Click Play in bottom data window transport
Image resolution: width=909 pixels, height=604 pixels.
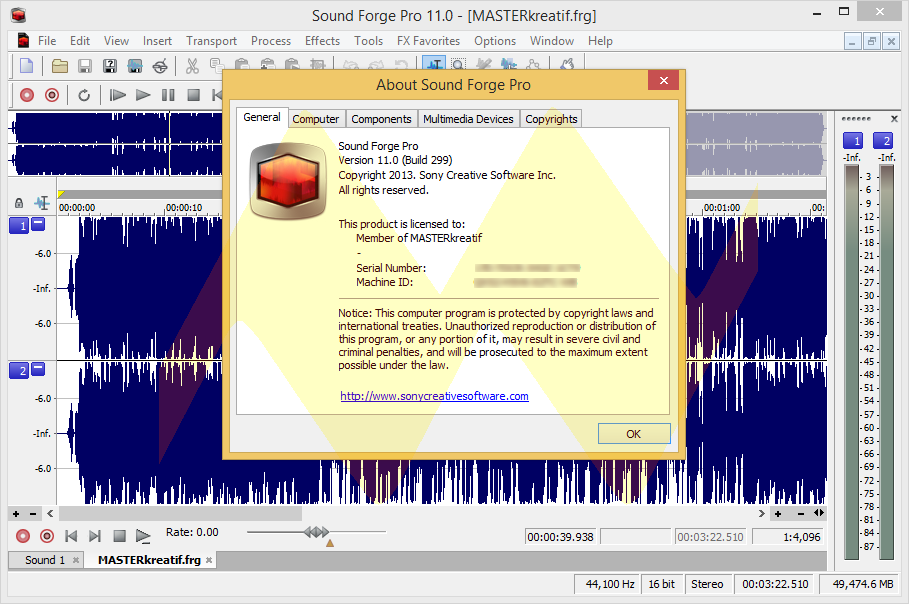click(x=143, y=536)
